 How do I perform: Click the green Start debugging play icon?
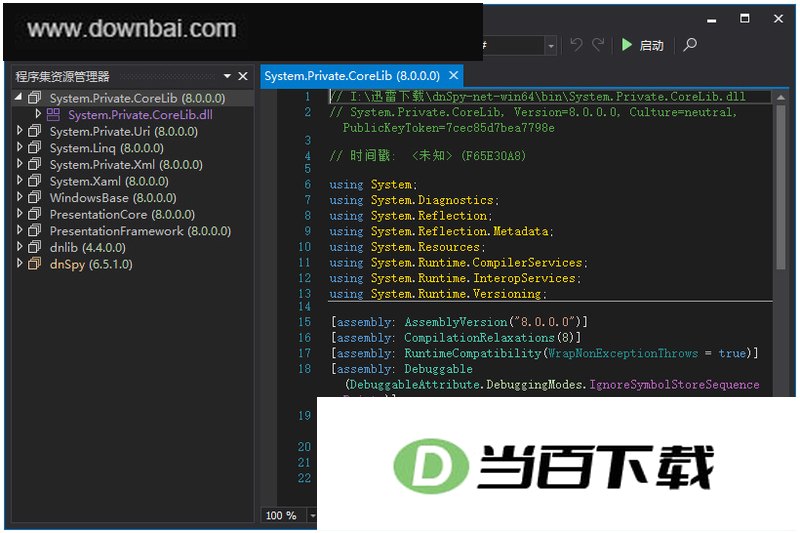(x=627, y=45)
